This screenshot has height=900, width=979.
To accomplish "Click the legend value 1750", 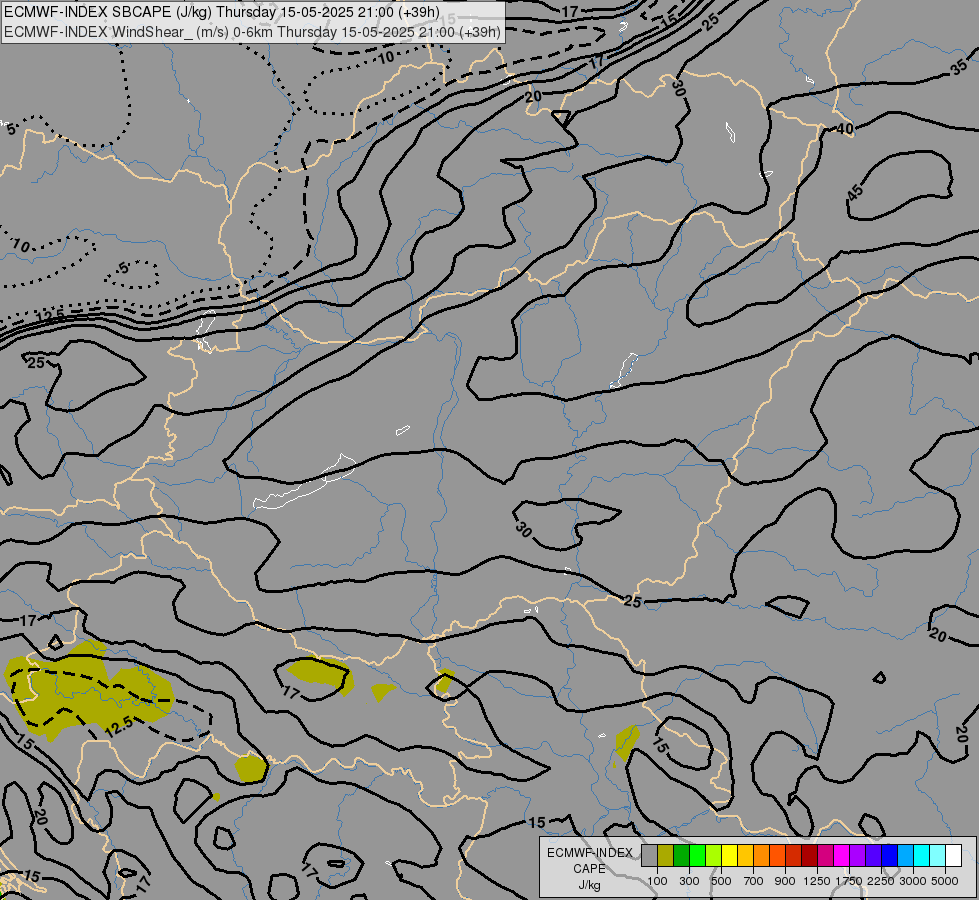I will point(849,881).
